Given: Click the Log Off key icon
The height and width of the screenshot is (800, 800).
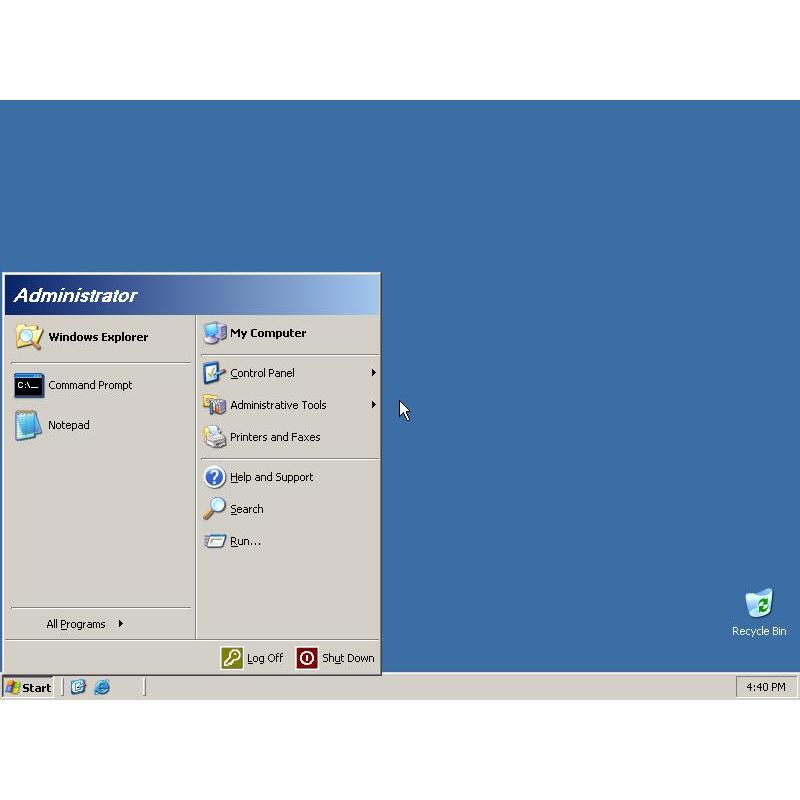Looking at the screenshot, I should (232, 658).
